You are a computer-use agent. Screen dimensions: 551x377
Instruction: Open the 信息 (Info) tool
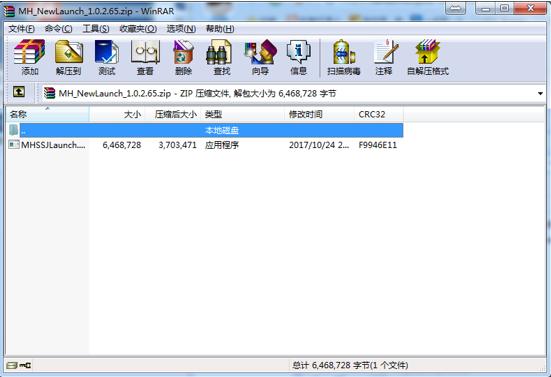click(298, 57)
